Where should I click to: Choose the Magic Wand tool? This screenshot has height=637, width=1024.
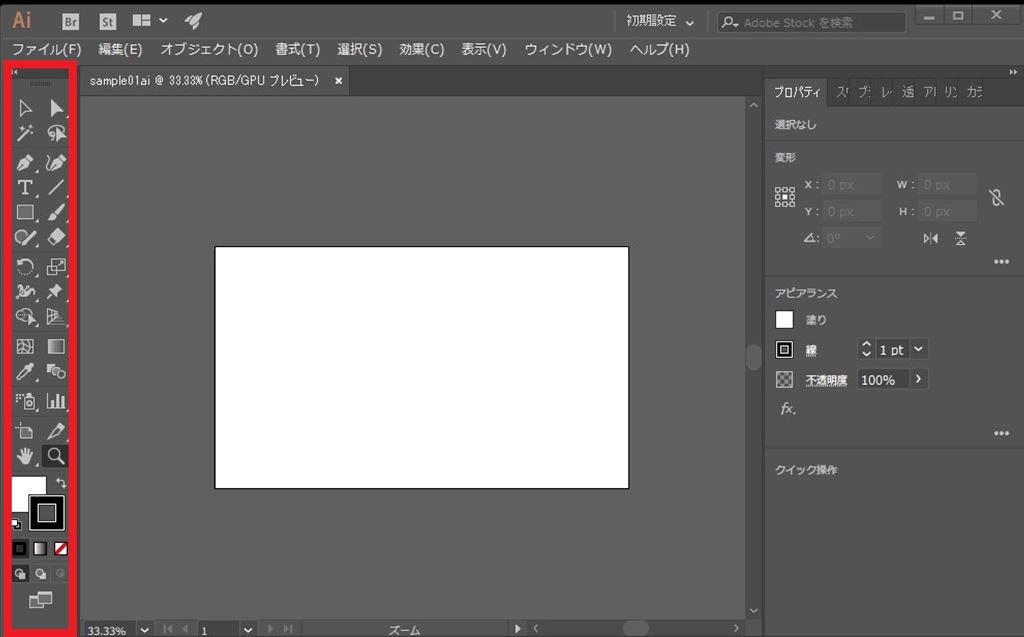tap(25, 133)
